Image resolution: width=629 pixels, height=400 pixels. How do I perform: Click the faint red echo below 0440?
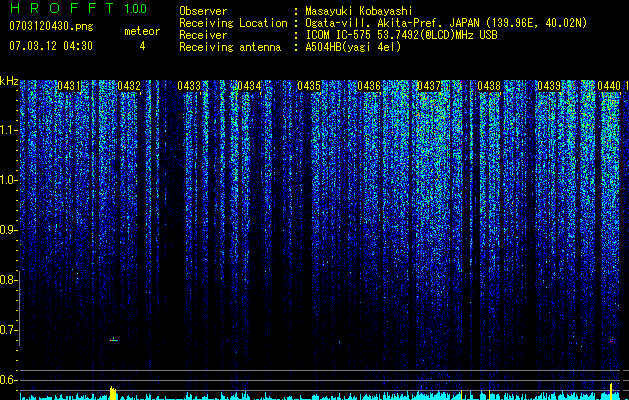(x=611, y=341)
